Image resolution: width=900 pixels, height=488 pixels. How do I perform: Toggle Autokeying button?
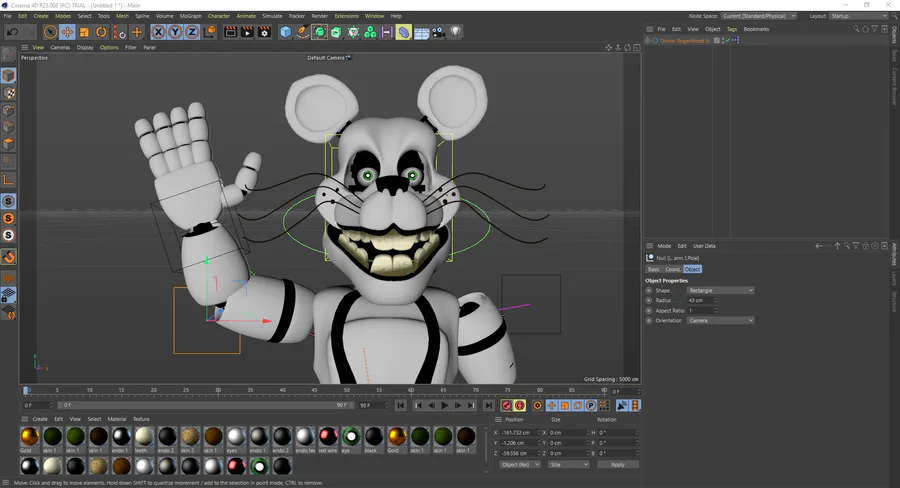(520, 405)
